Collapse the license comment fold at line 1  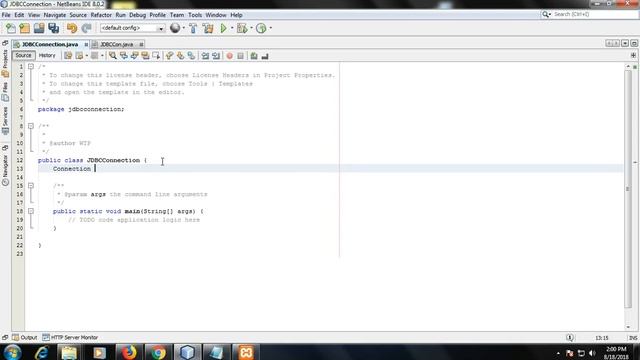pos(31,67)
